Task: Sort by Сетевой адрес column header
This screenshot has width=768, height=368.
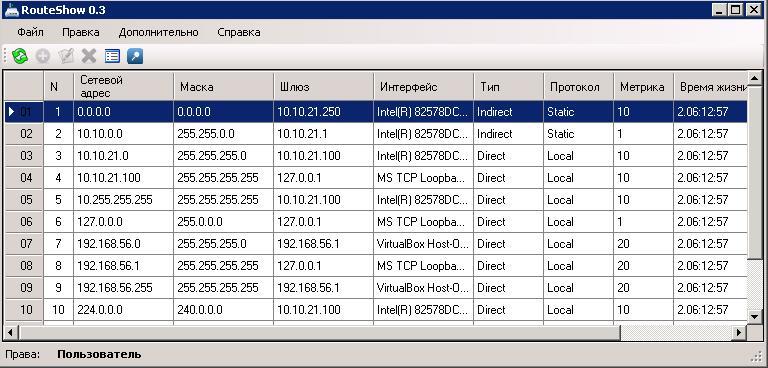Action: 123,87
